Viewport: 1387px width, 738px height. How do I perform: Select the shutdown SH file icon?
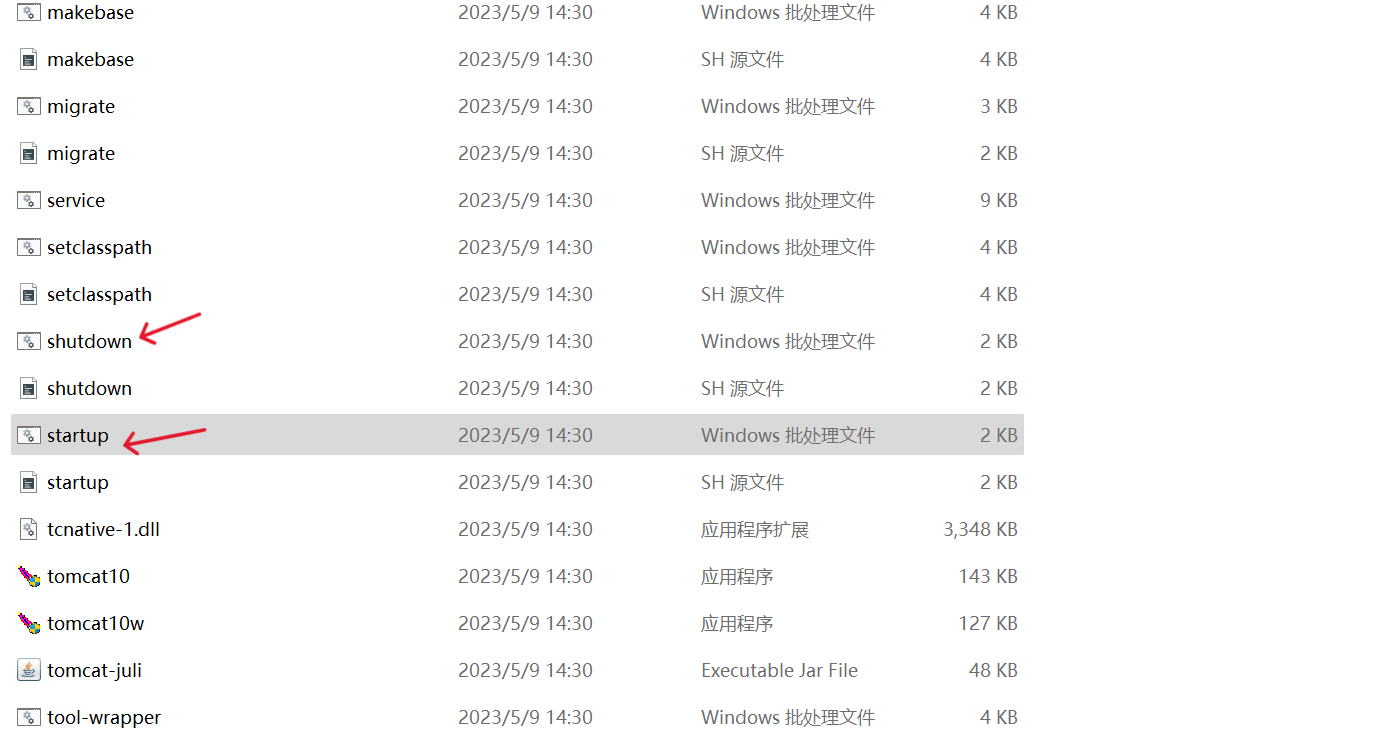click(29, 389)
